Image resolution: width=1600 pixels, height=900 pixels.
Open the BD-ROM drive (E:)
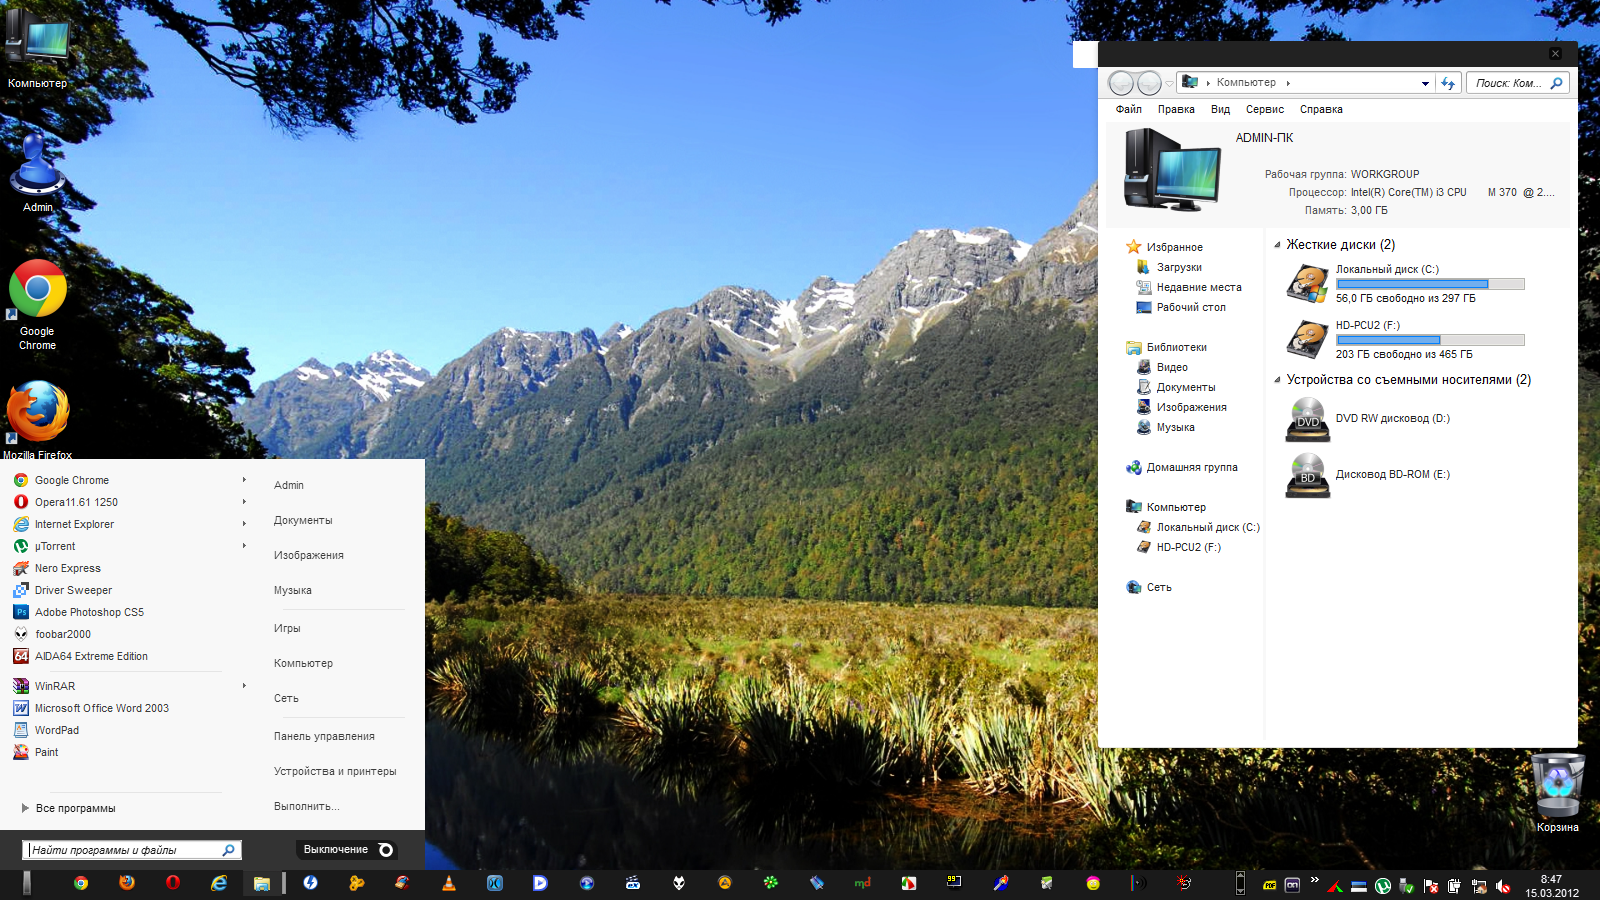[x=1307, y=475]
